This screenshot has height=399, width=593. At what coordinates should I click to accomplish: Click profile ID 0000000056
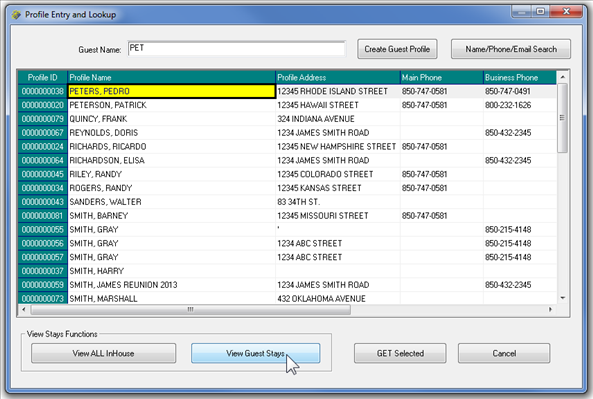[43, 243]
